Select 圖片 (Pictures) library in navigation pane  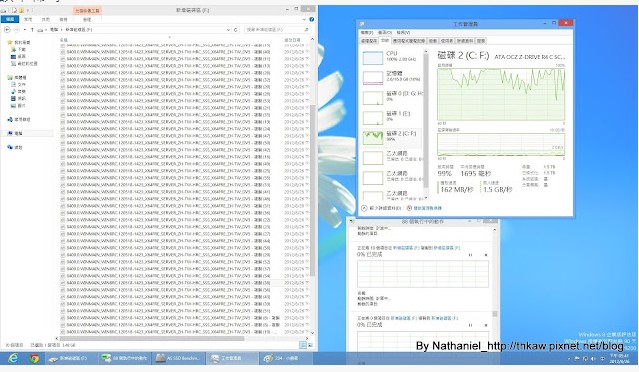coord(19,106)
